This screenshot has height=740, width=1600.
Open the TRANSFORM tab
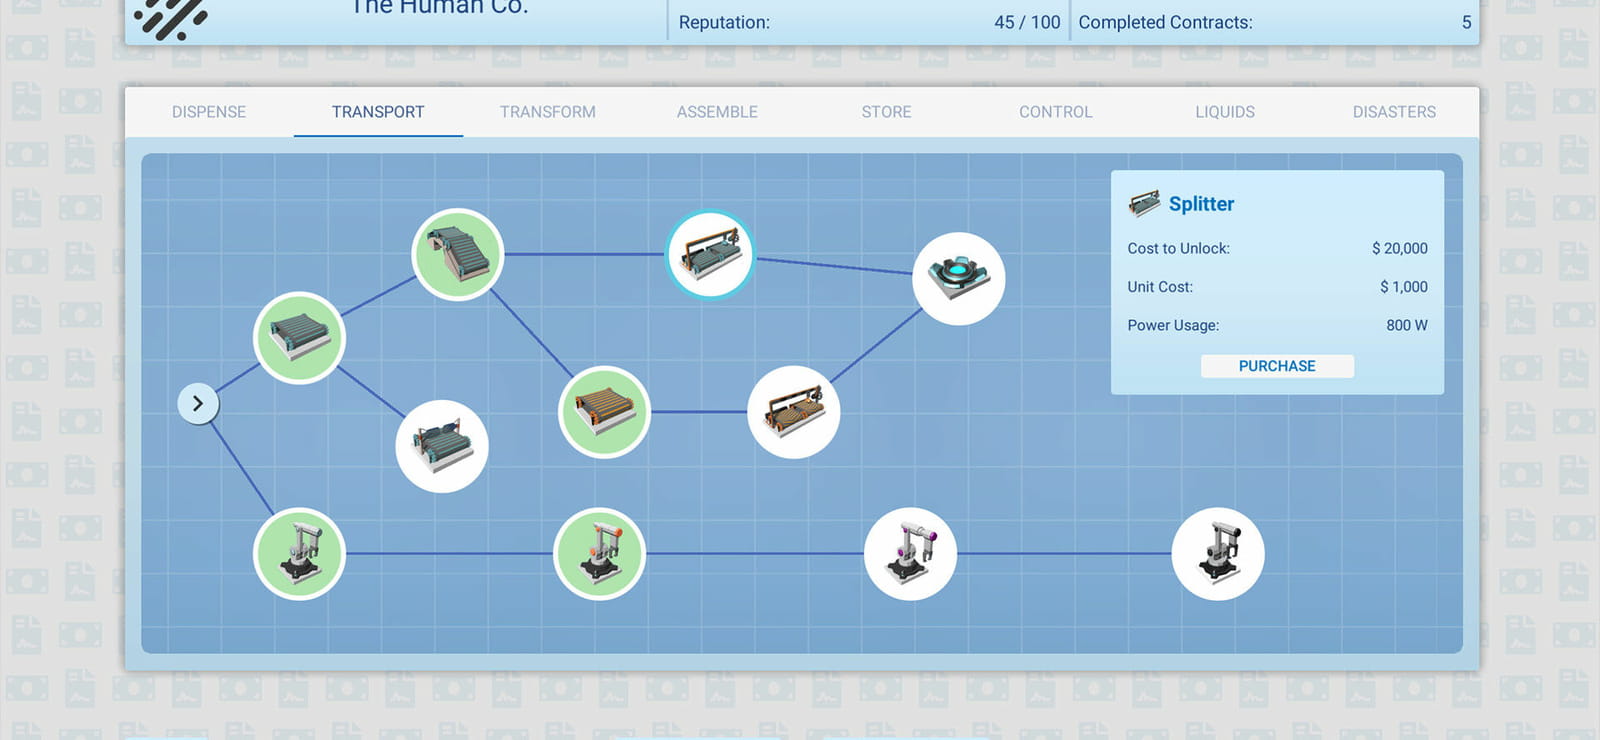pos(548,112)
